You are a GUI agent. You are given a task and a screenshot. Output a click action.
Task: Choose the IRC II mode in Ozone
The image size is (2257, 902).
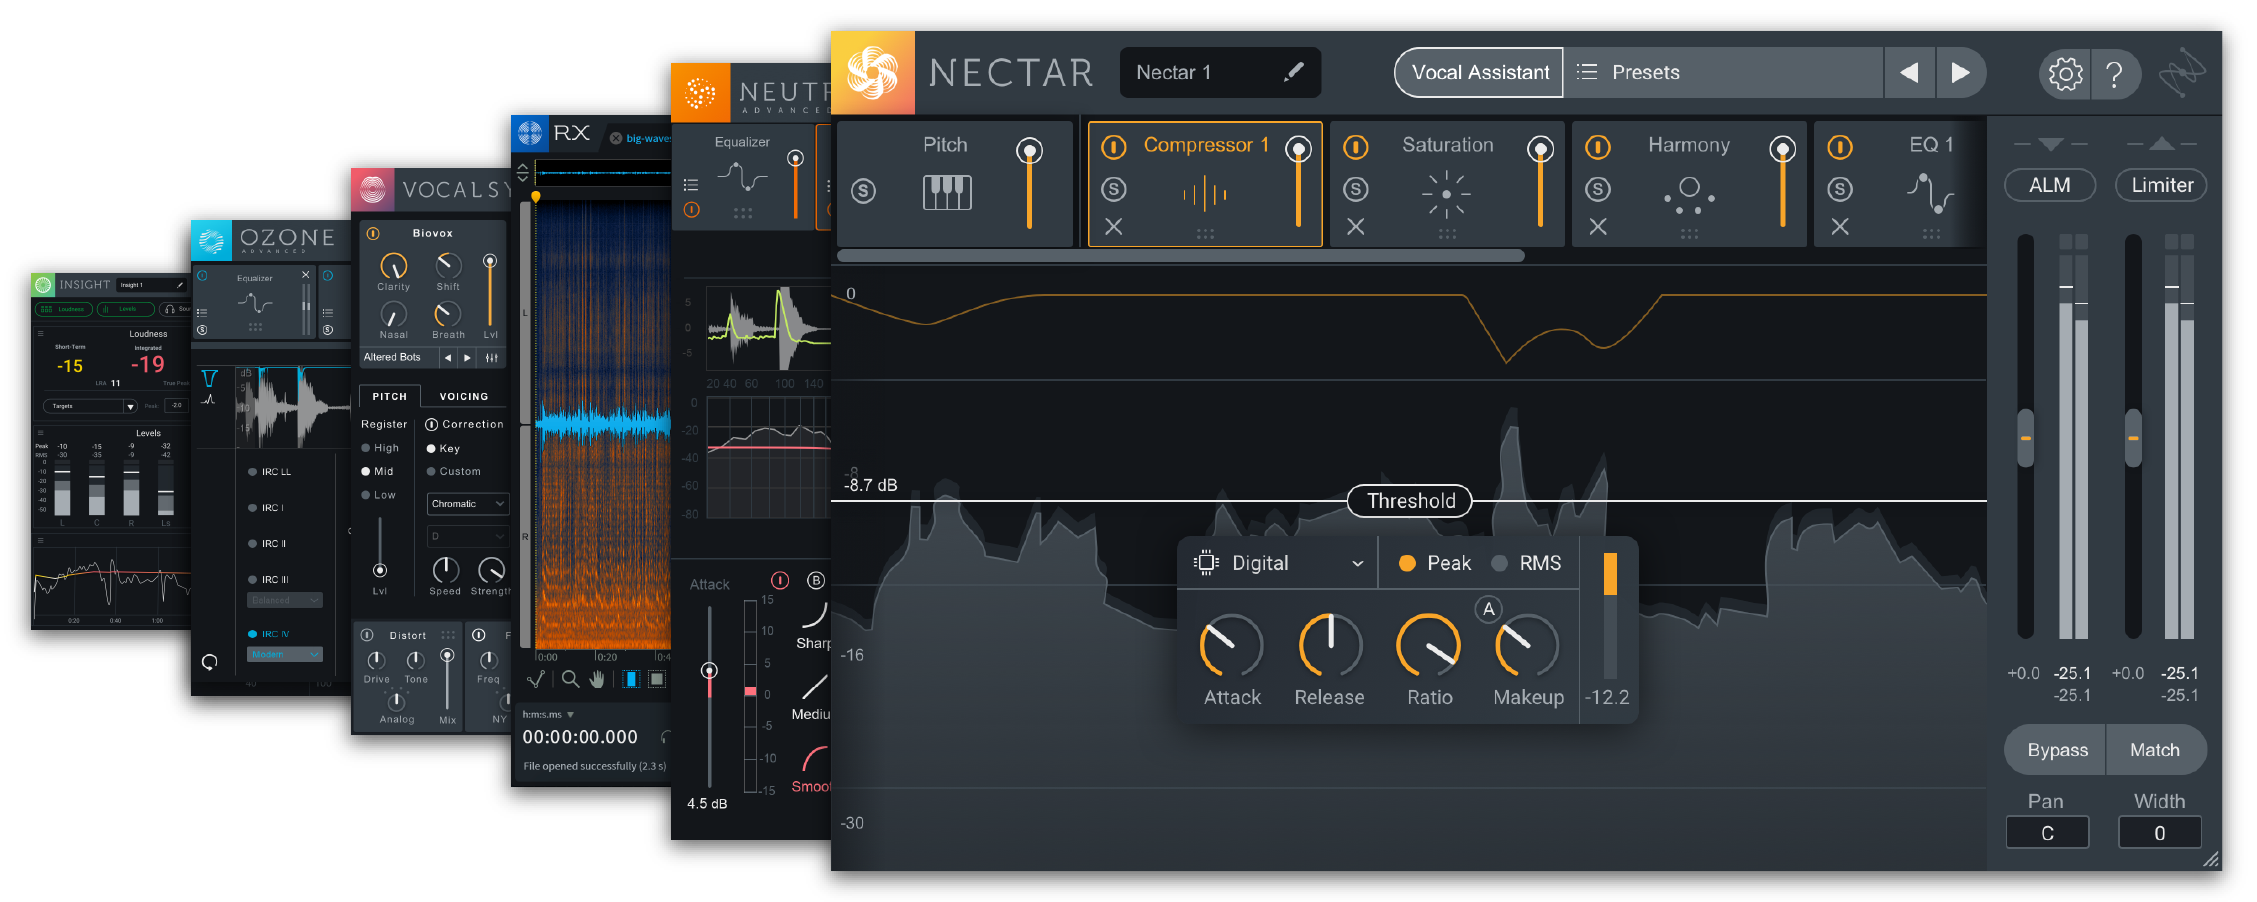[x=267, y=544]
